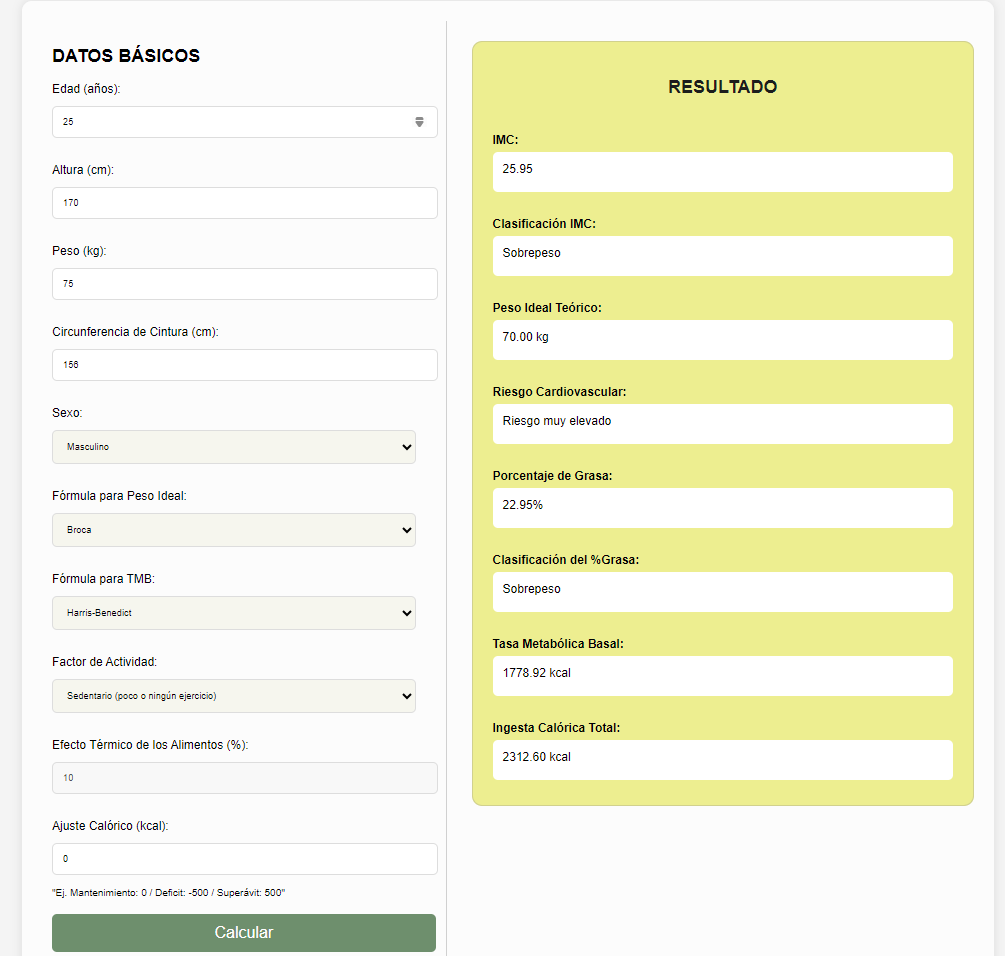Viewport: 1005px width, 956px height.
Task: Open the Fórmula para TMB dropdown
Action: [x=234, y=613]
